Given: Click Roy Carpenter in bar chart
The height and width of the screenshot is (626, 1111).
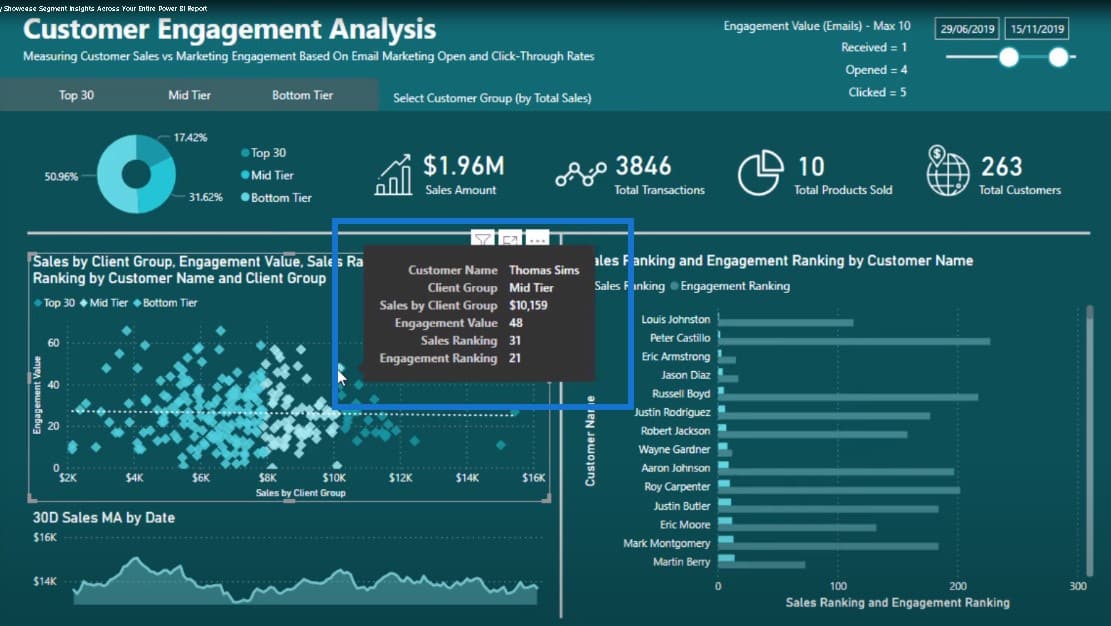Looking at the screenshot, I should [x=677, y=486].
